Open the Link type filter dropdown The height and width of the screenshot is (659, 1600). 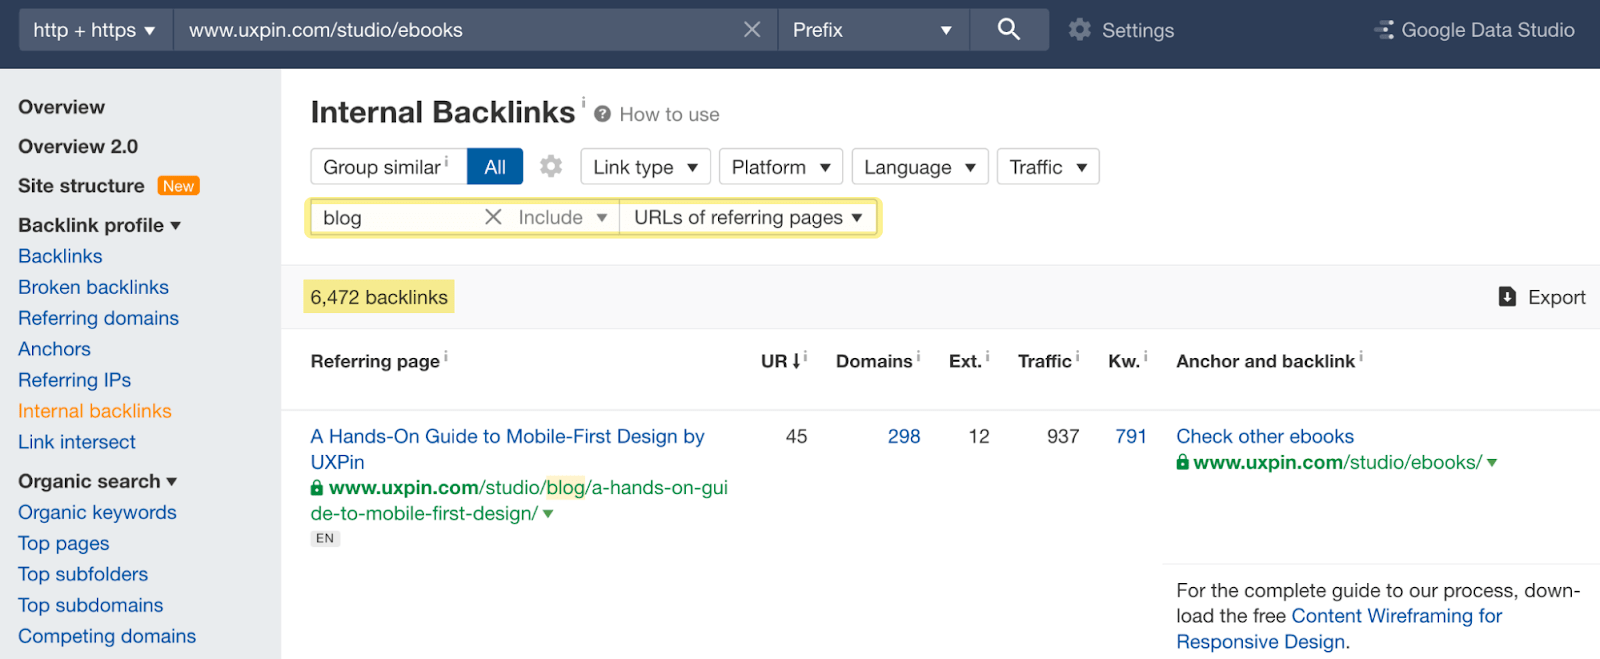[x=645, y=167]
